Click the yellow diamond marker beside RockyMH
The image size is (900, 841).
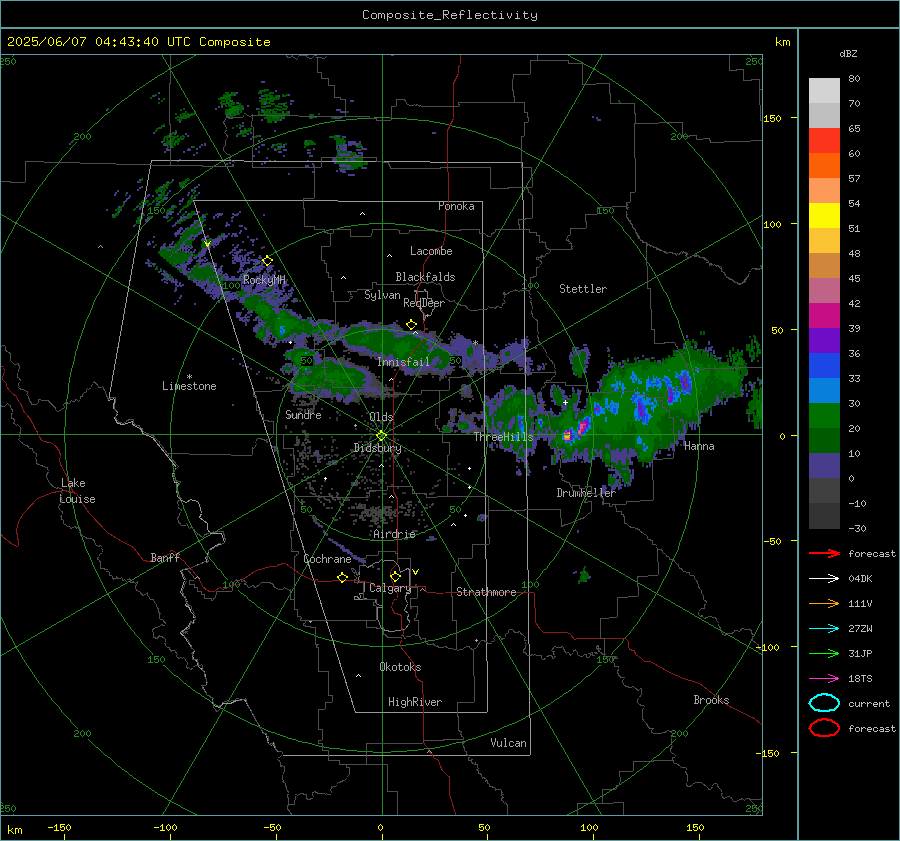point(267,261)
